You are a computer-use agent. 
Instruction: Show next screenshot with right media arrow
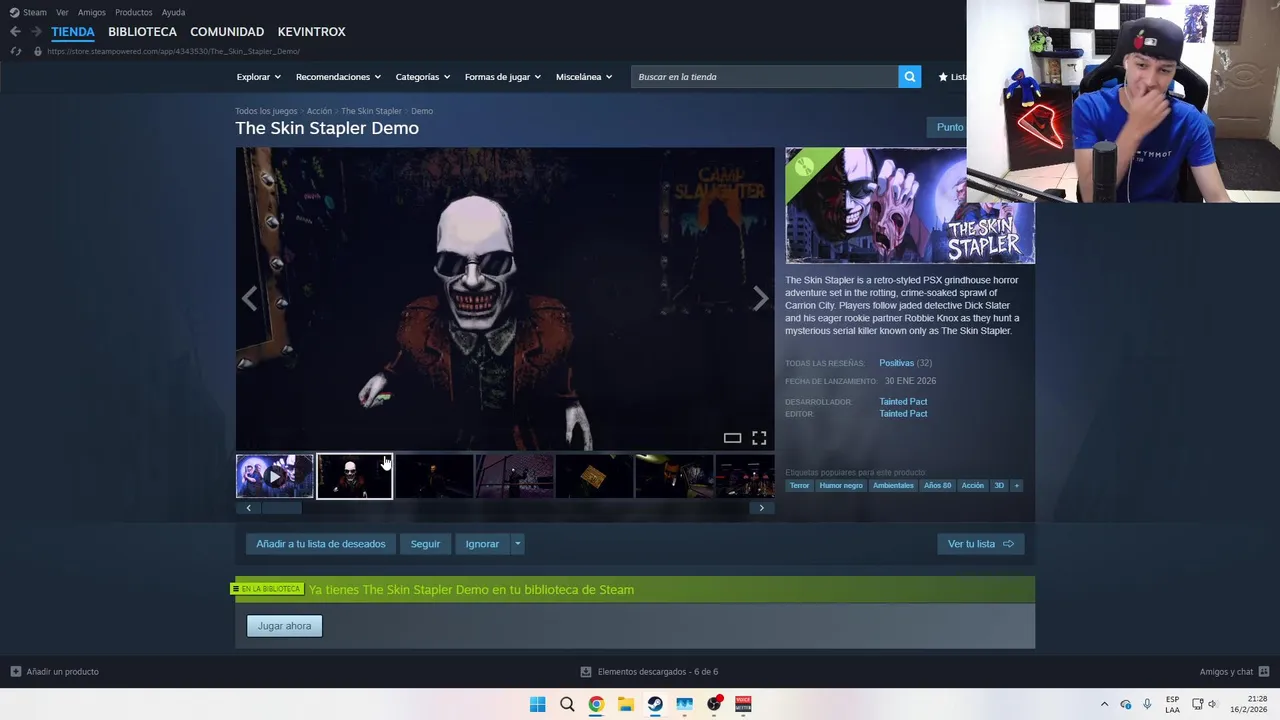tap(760, 298)
